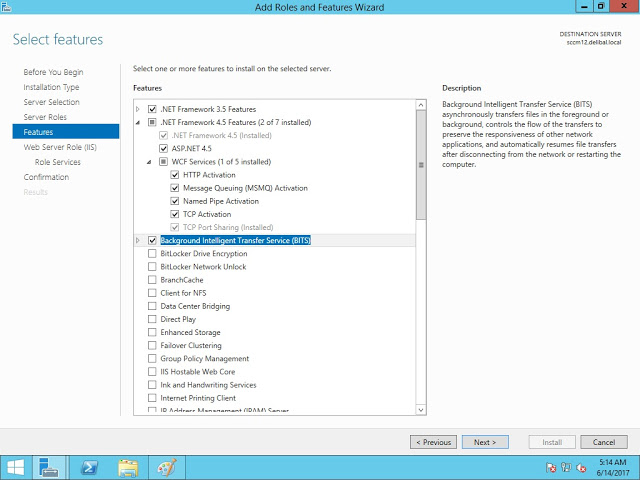Collapse the WCF Services tree node
This screenshot has height=480, width=640.
click(x=150, y=162)
